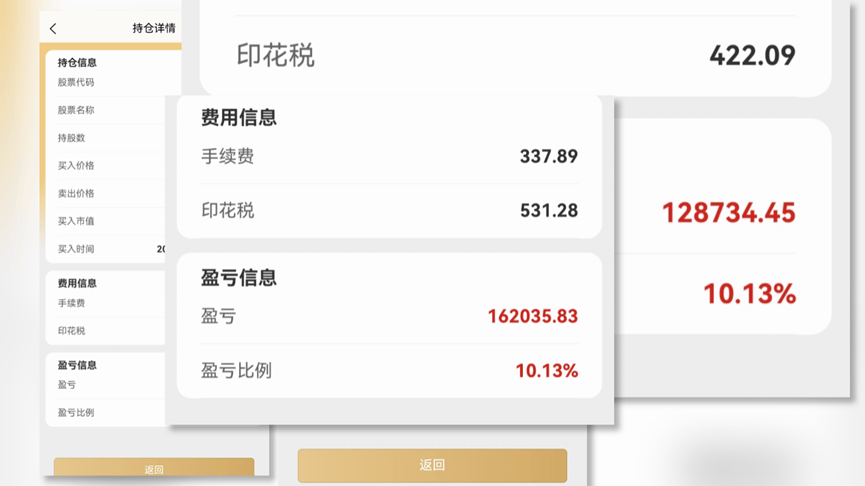
Task: Click the 手续费 value 337.89
Action: (x=548, y=156)
